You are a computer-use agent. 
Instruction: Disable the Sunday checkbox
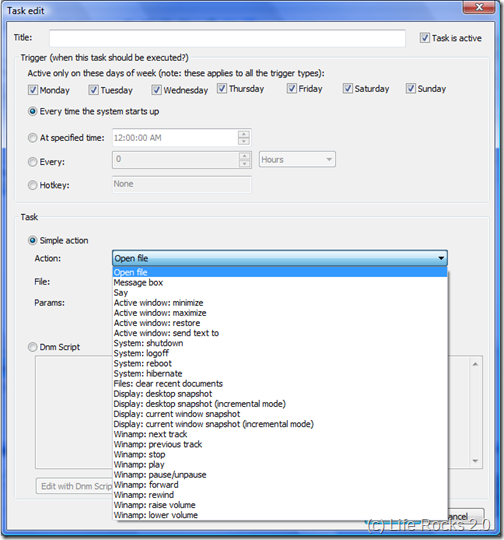coord(410,89)
